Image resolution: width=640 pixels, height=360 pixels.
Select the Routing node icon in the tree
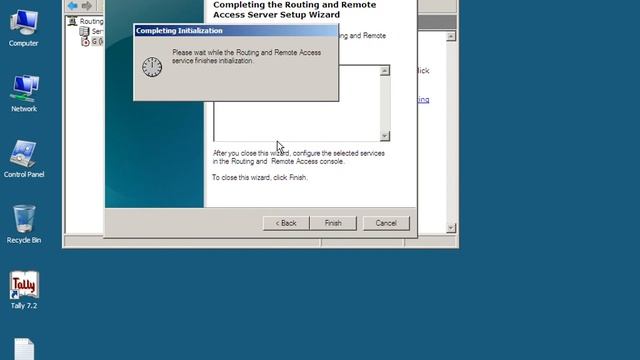[73, 21]
